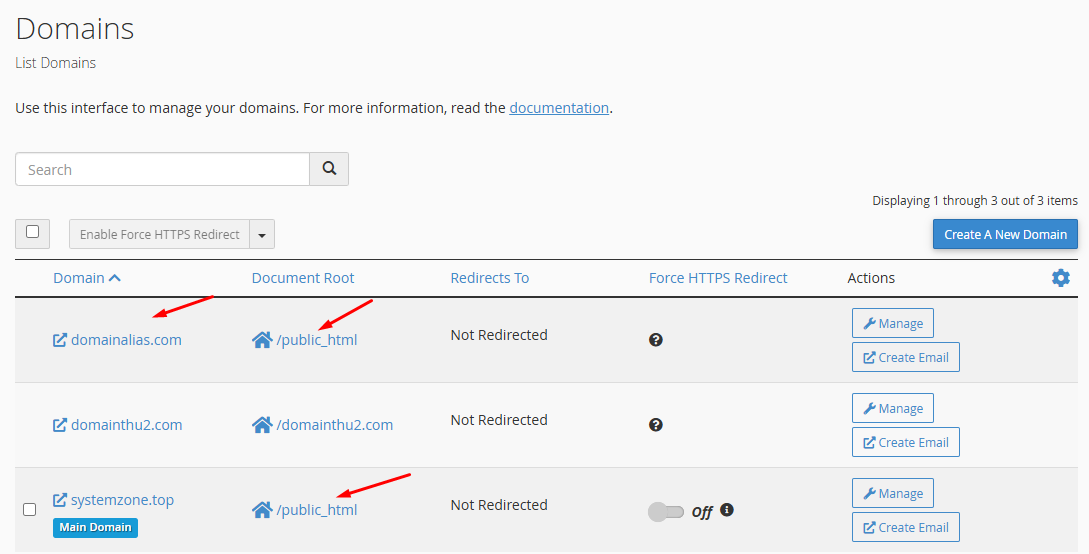Focus the domain Search field

(x=162, y=170)
